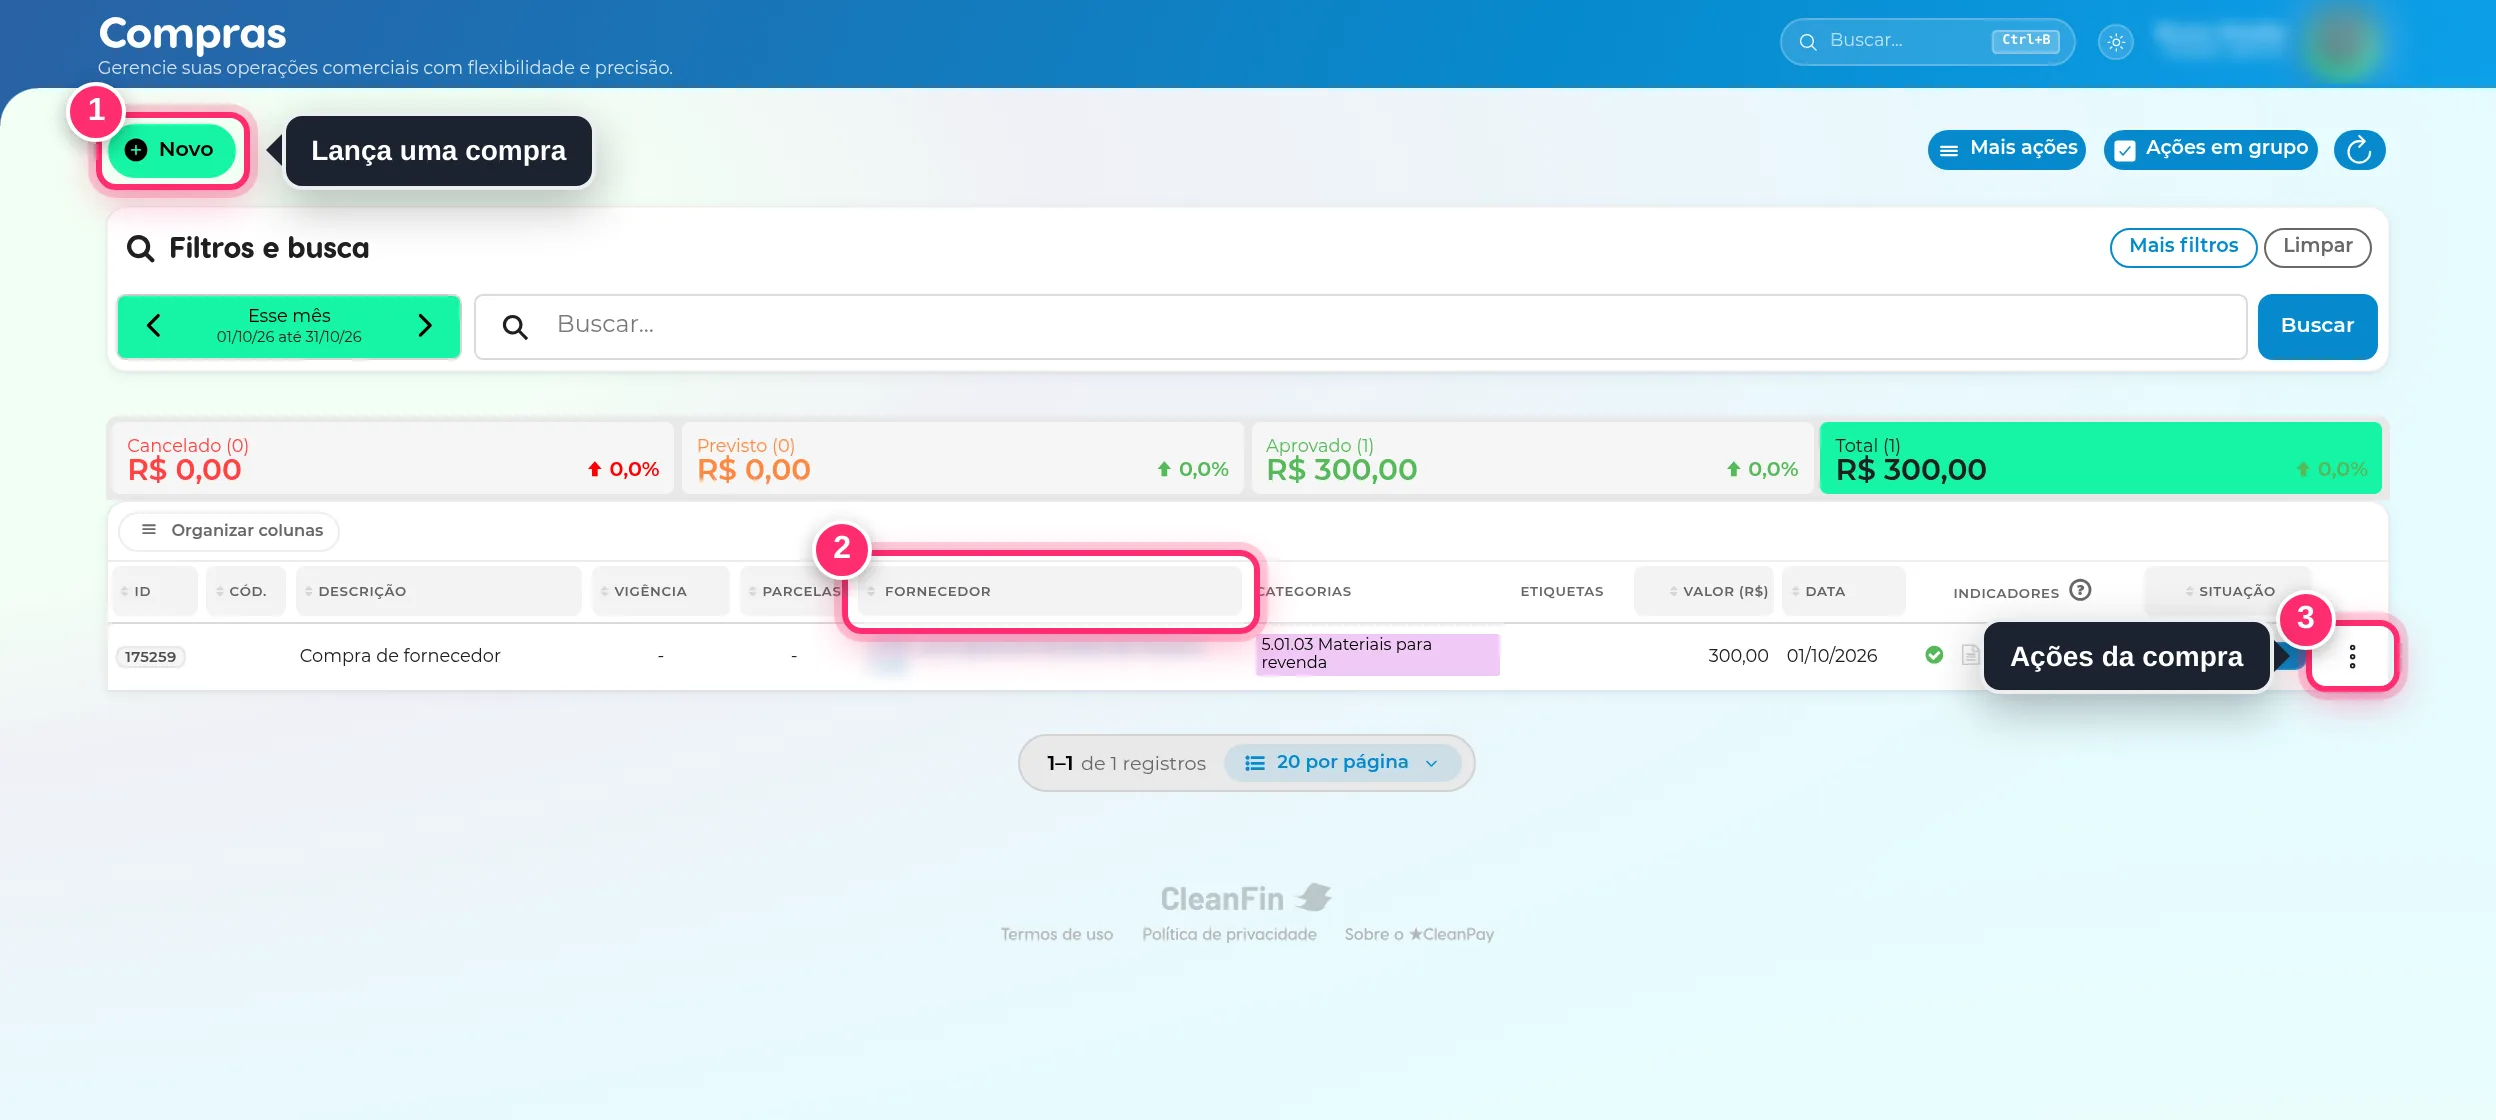Sort by the DATA column header
Screen dimensions: 2496x1120
click(x=1843, y=591)
